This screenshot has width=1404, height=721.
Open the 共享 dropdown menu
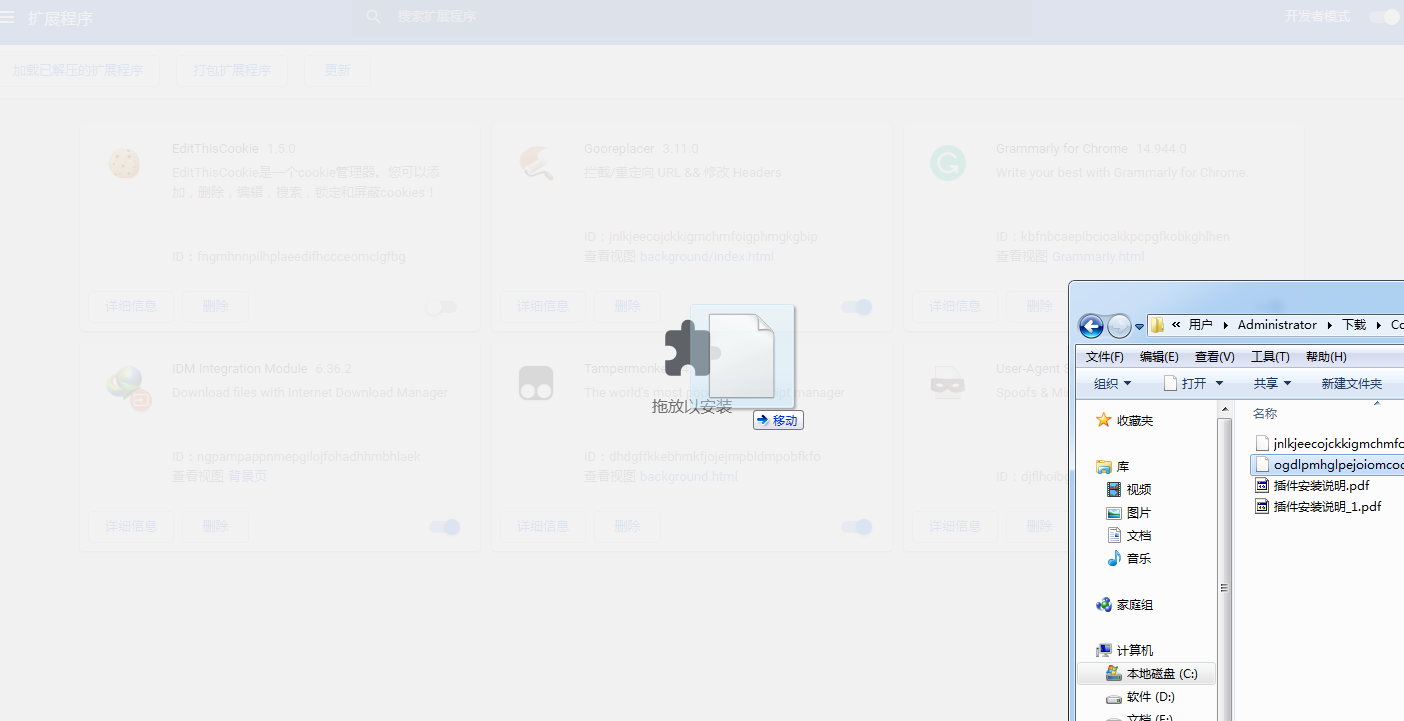point(1272,383)
